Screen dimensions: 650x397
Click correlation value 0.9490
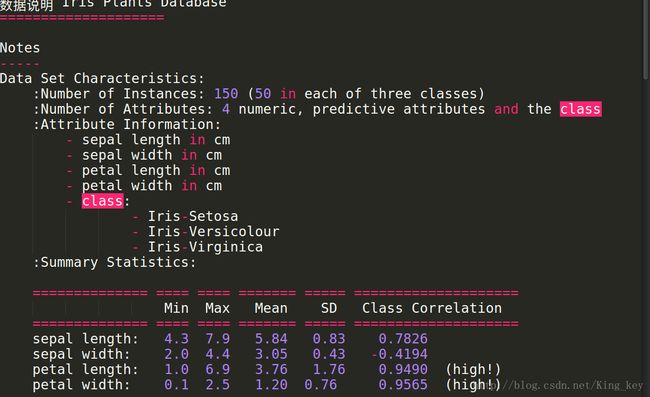pyautogui.click(x=403, y=370)
